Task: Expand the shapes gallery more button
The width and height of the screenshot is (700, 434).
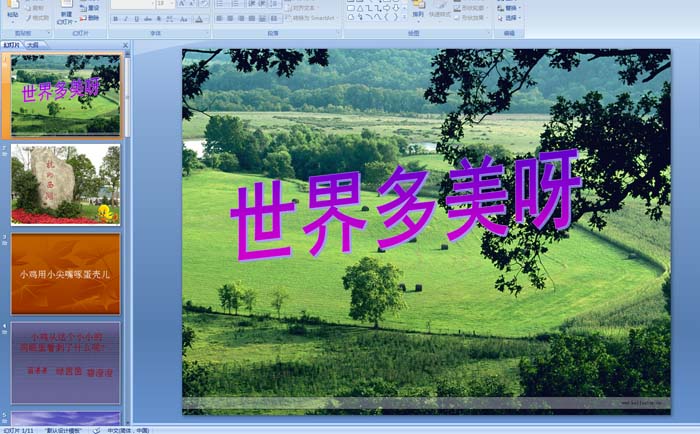Action: pos(404,17)
